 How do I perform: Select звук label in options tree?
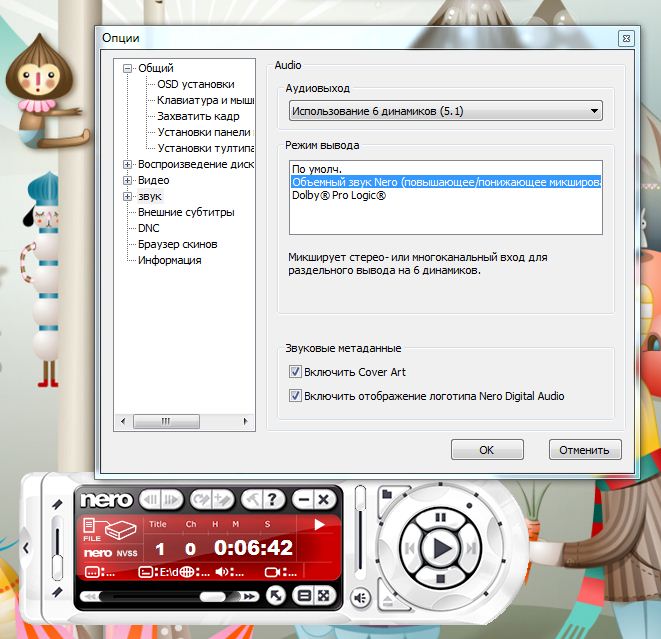click(x=150, y=196)
